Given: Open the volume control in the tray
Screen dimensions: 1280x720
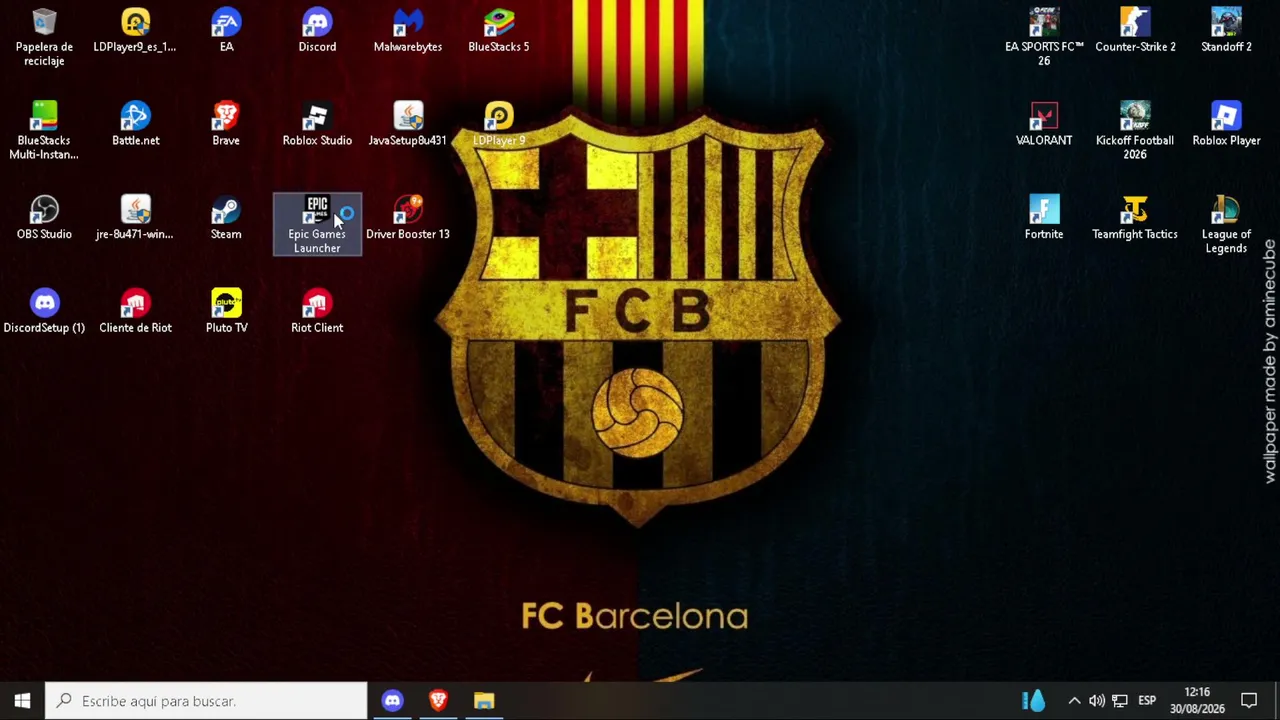Looking at the screenshot, I should point(1097,701).
